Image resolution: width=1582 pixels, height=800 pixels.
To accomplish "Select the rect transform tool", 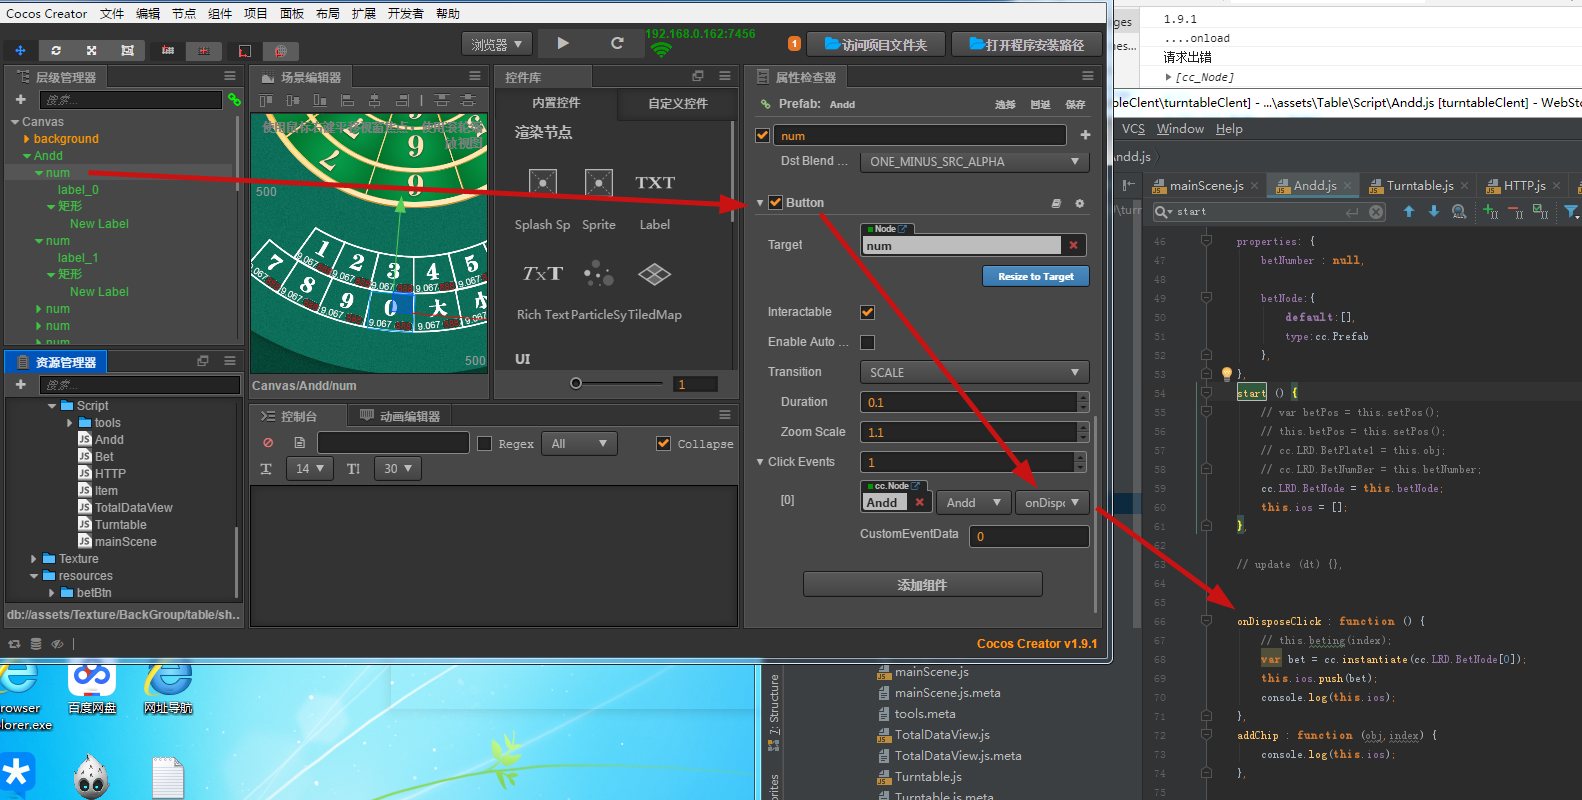I will coord(127,50).
